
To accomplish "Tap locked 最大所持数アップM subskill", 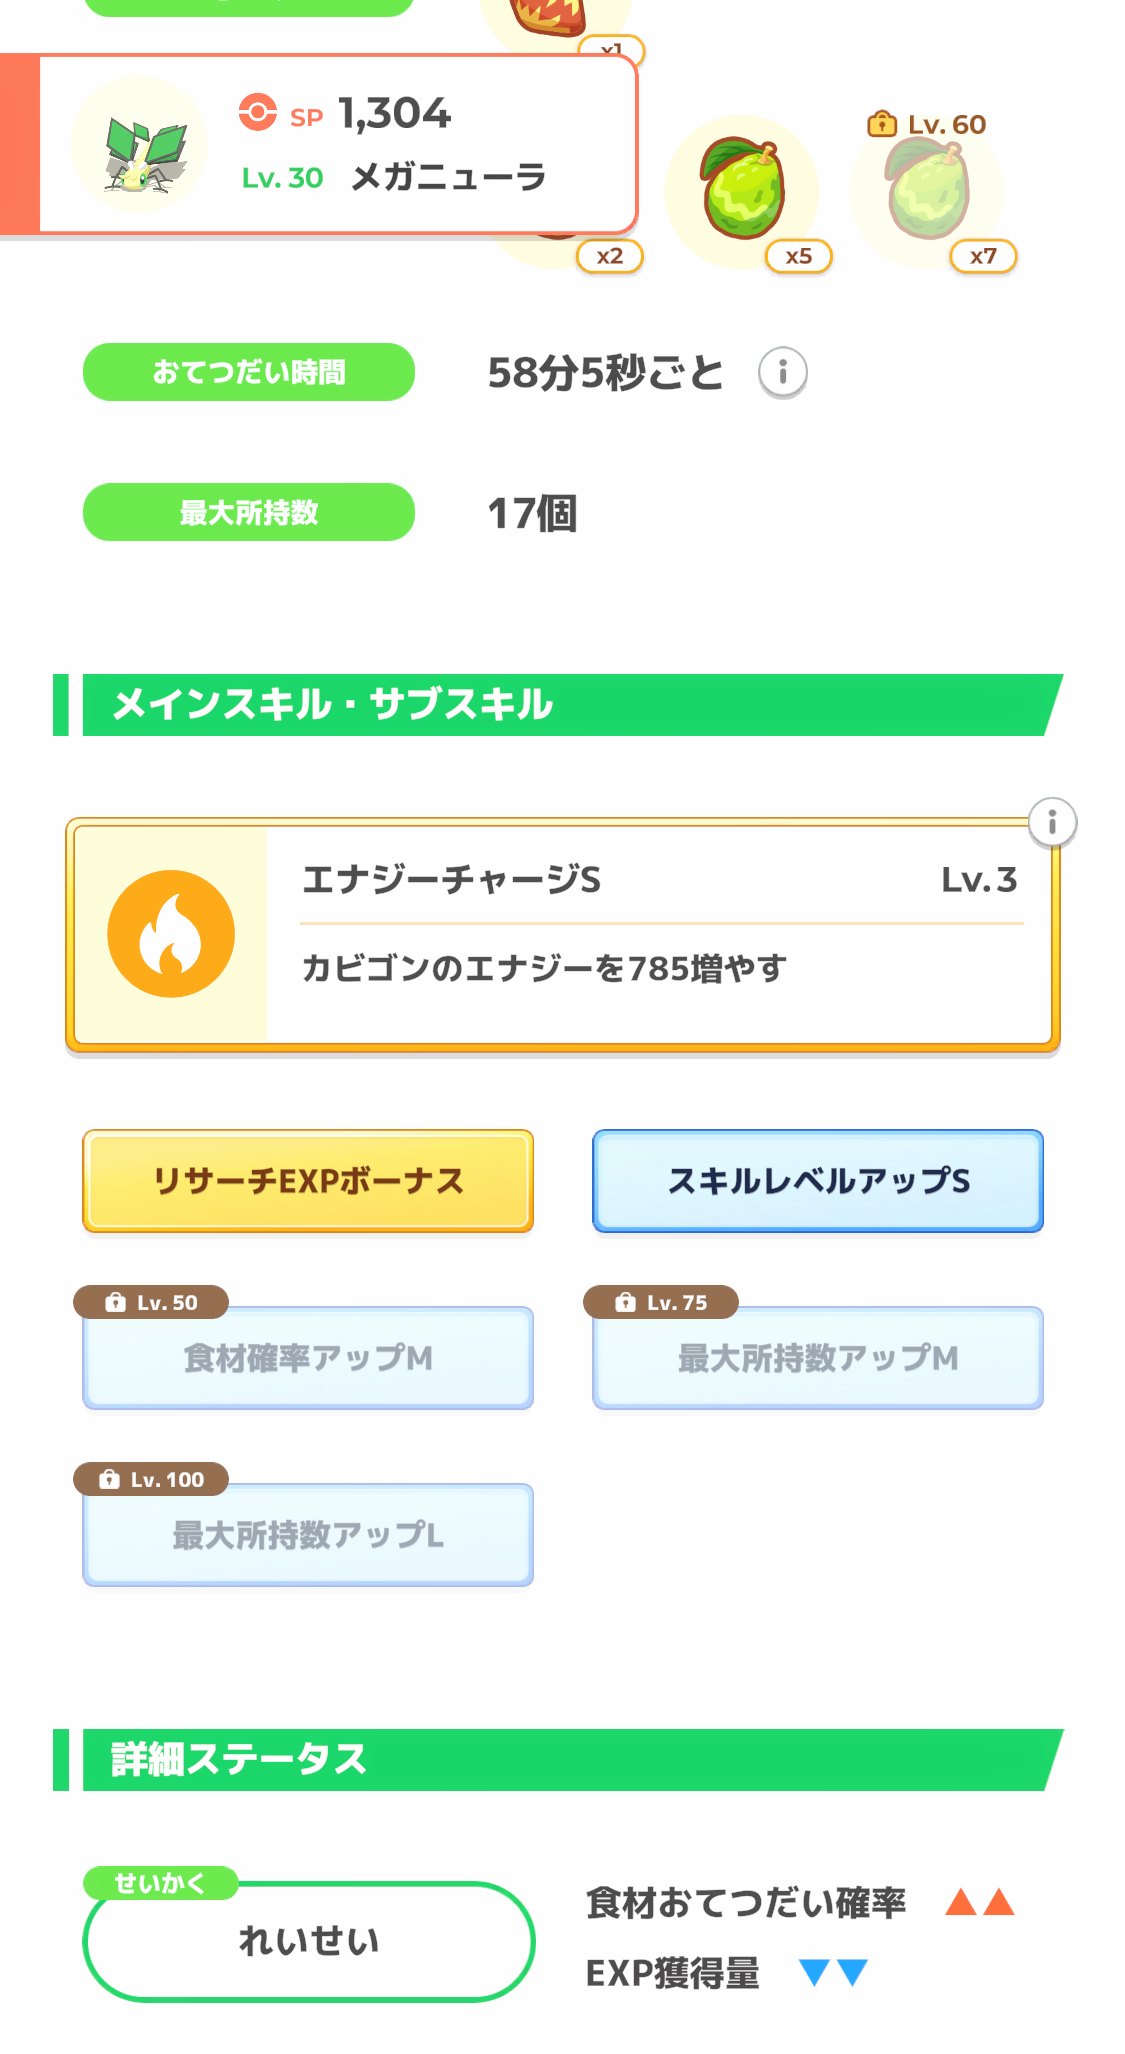I will [x=818, y=1359].
